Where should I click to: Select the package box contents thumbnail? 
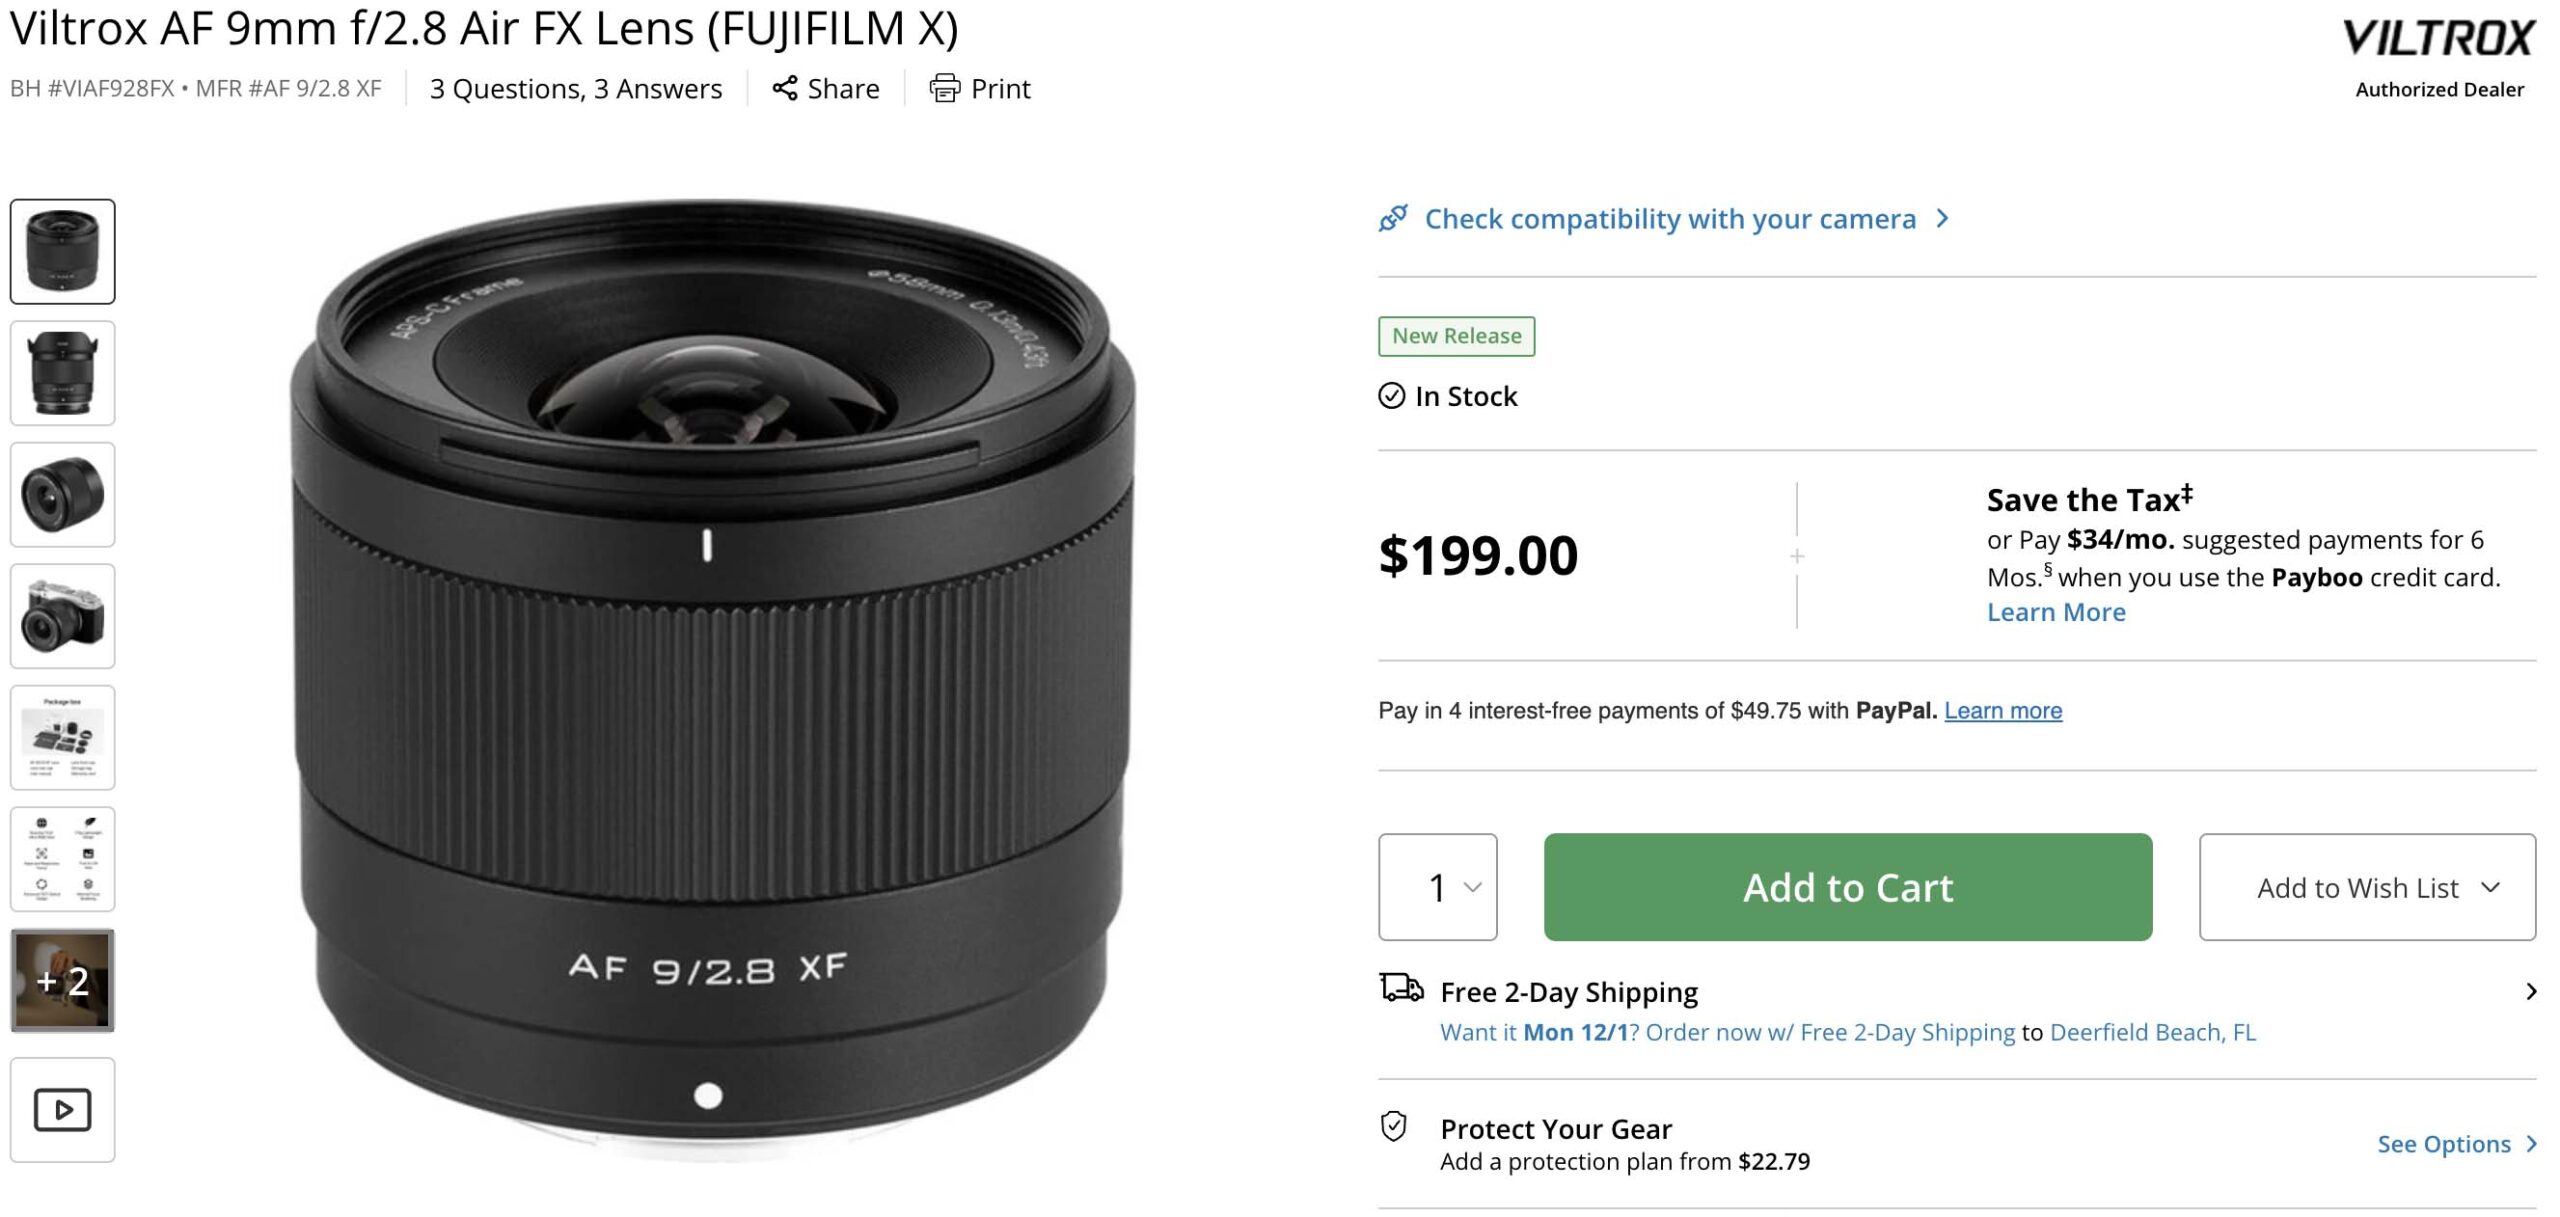[62, 738]
